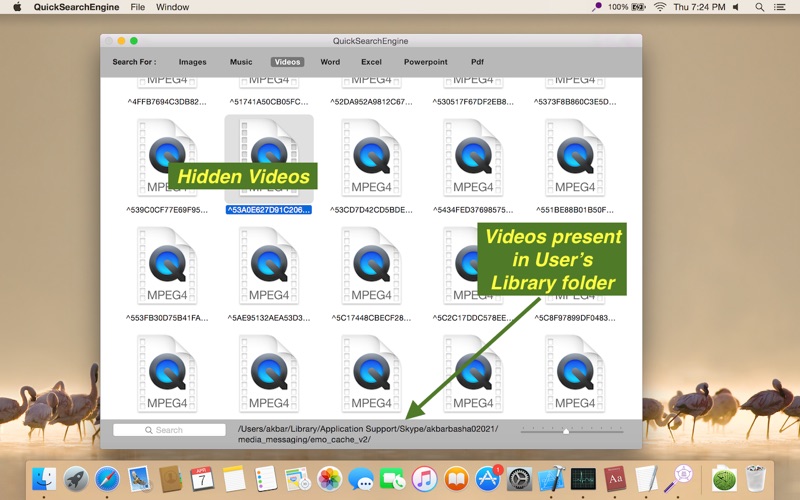800x500 pixels.
Task: Open Dictionary from the Dock
Action: (615, 480)
